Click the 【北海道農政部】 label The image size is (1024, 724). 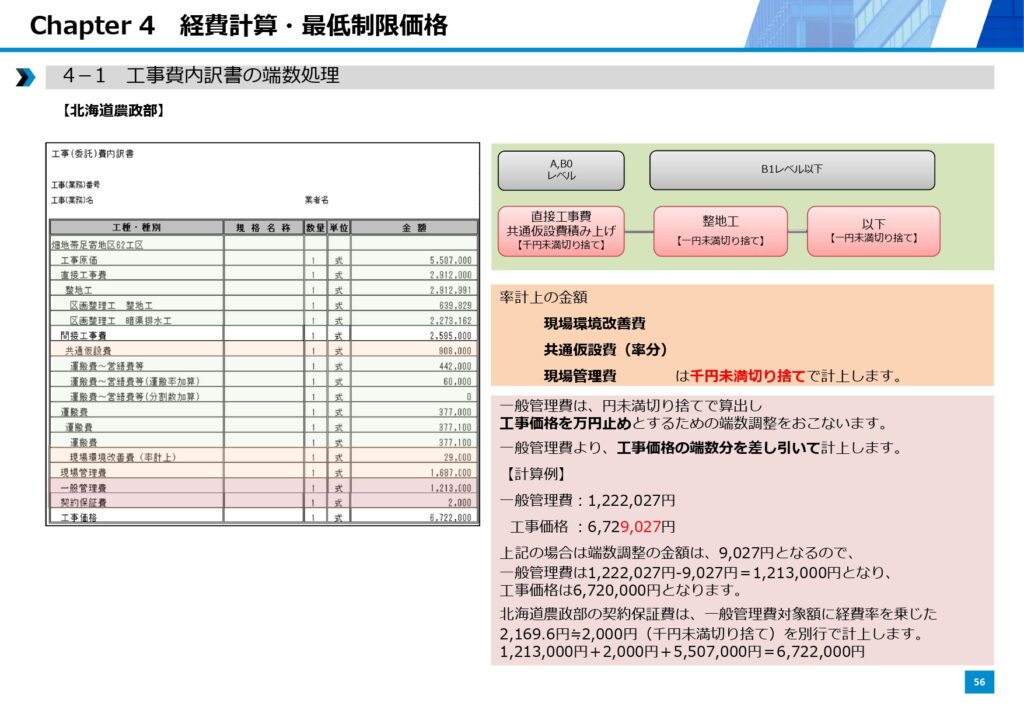point(107,111)
